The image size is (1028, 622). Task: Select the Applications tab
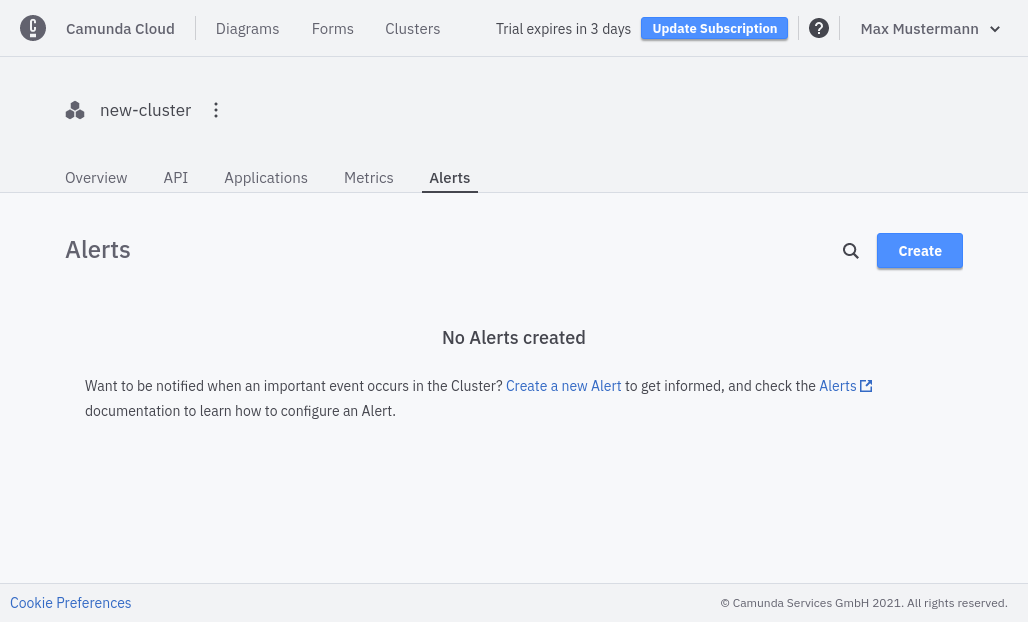266,178
